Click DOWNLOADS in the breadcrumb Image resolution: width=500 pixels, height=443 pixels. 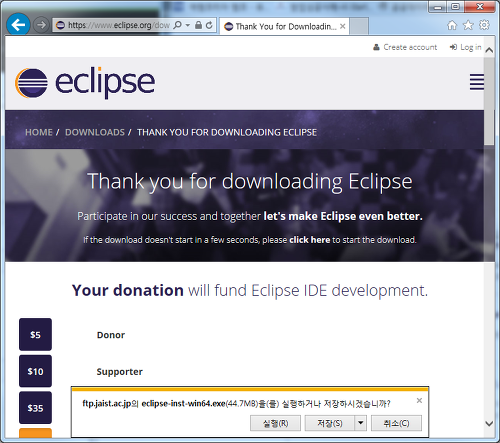[95, 132]
